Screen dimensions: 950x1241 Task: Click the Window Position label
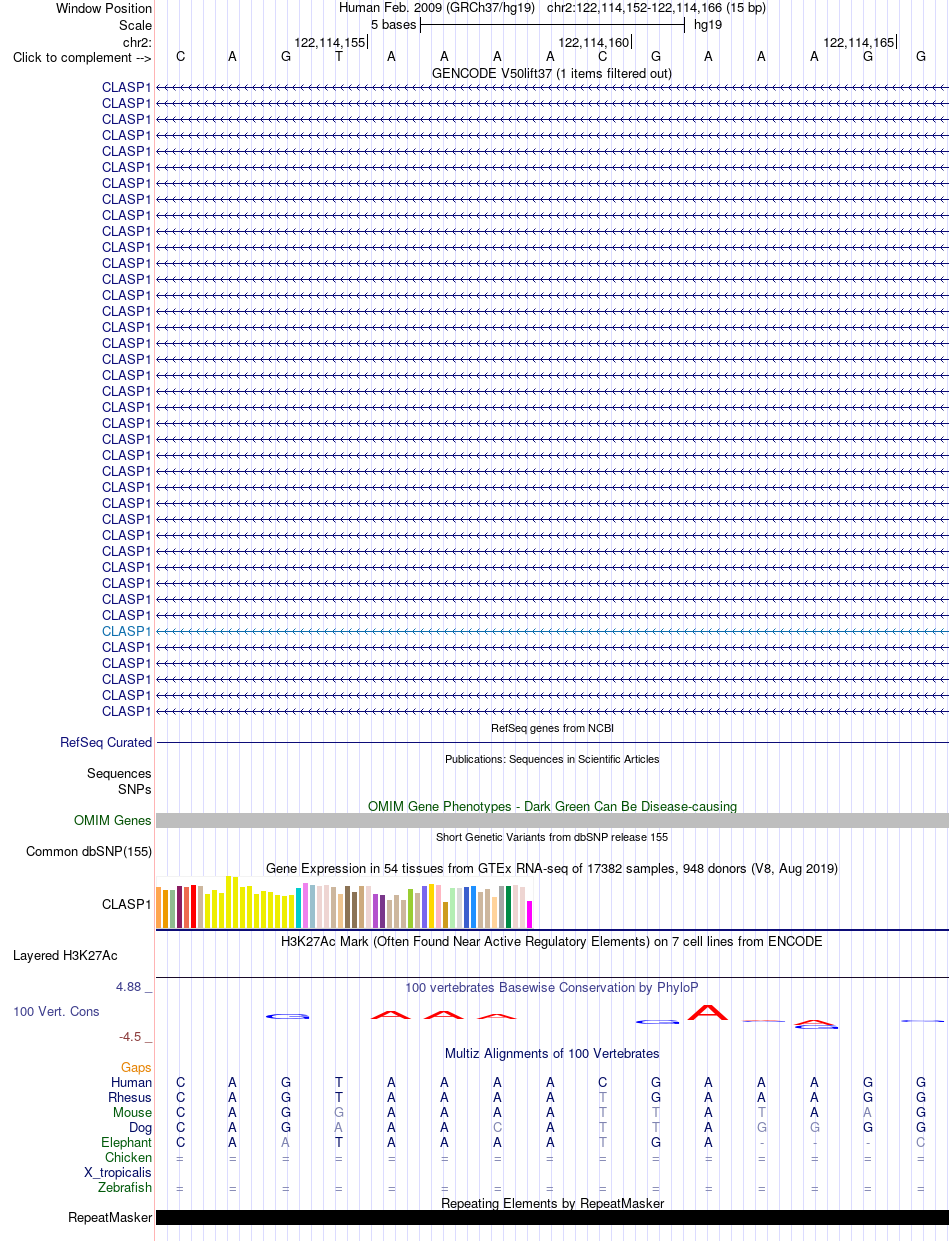coord(104,8)
